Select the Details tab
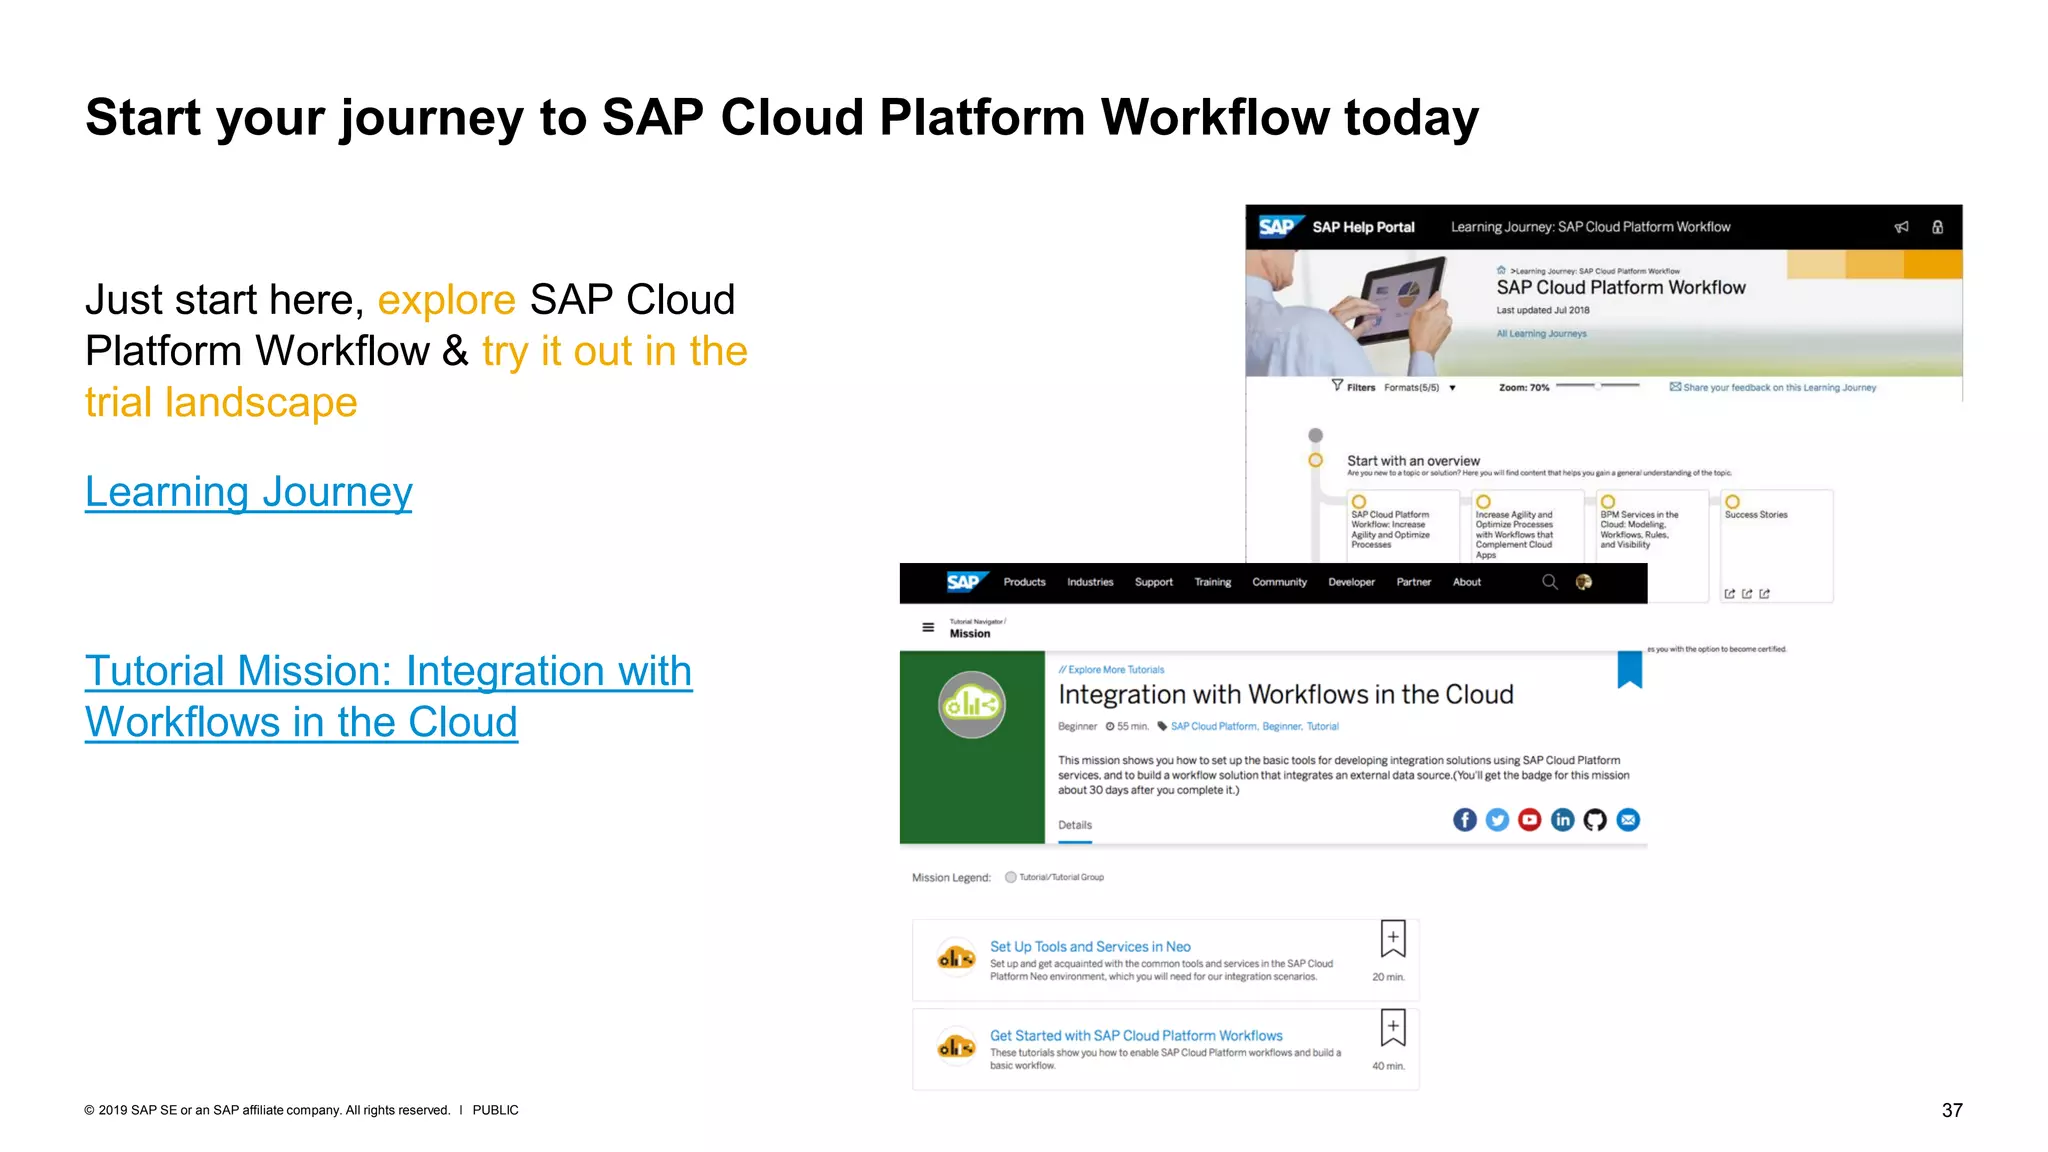 tap(1075, 826)
